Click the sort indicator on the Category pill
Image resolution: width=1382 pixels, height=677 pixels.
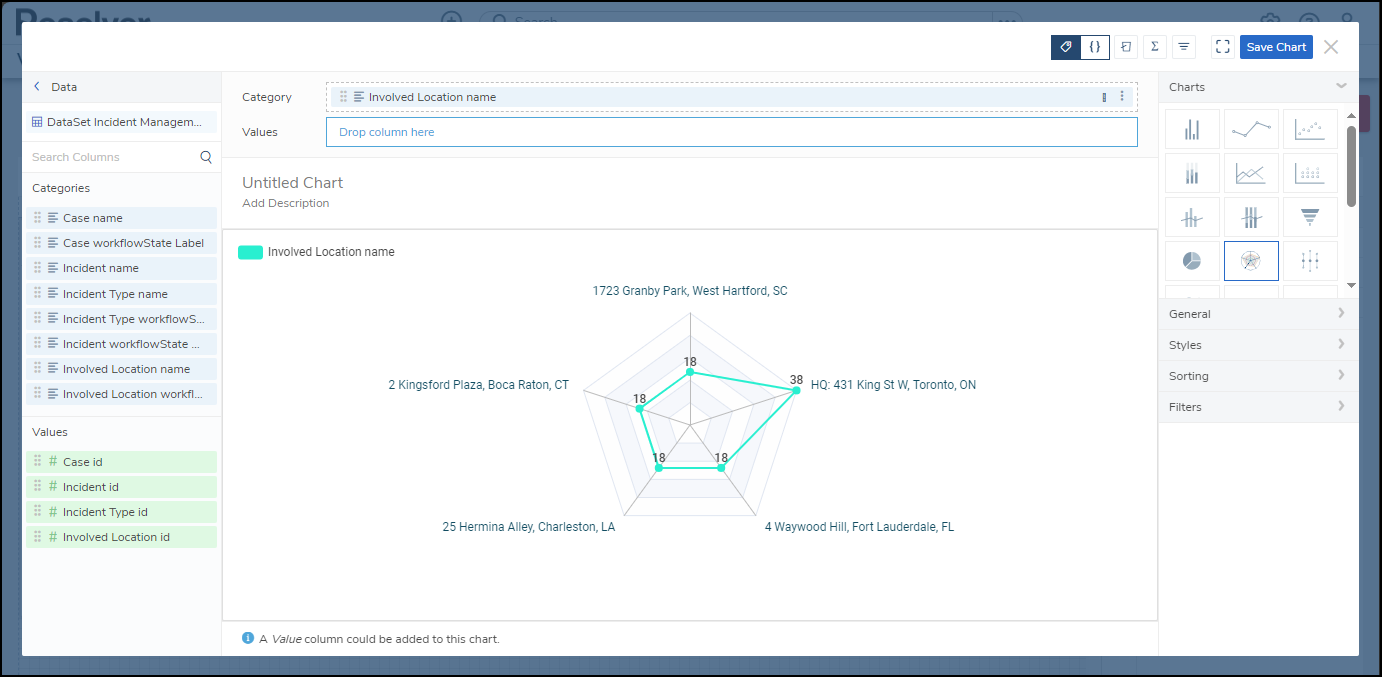[x=1104, y=97]
